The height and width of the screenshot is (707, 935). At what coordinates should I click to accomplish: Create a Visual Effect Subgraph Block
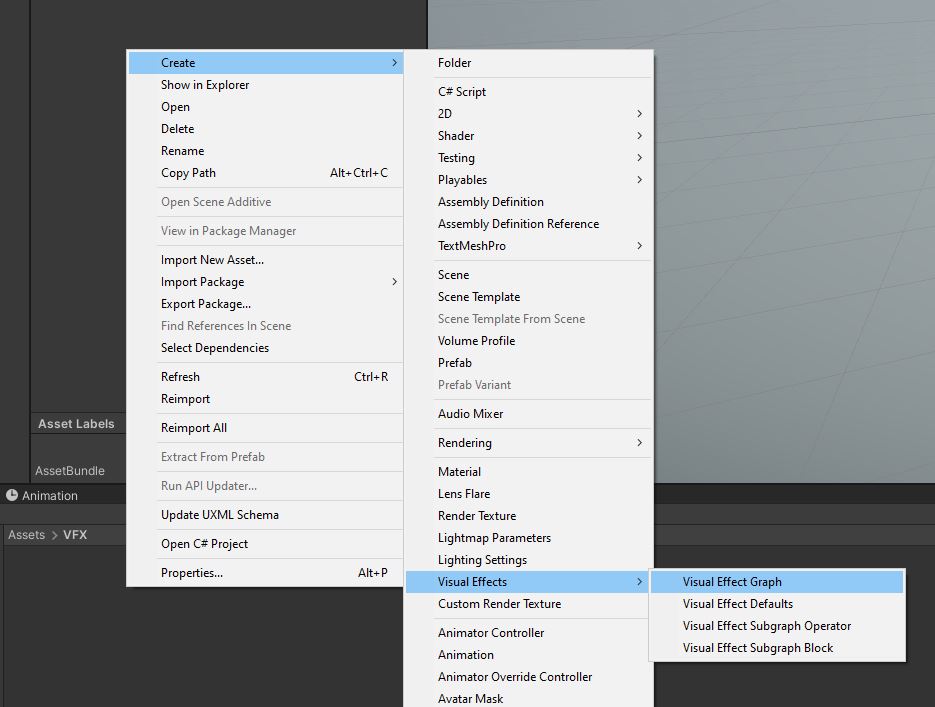(758, 647)
